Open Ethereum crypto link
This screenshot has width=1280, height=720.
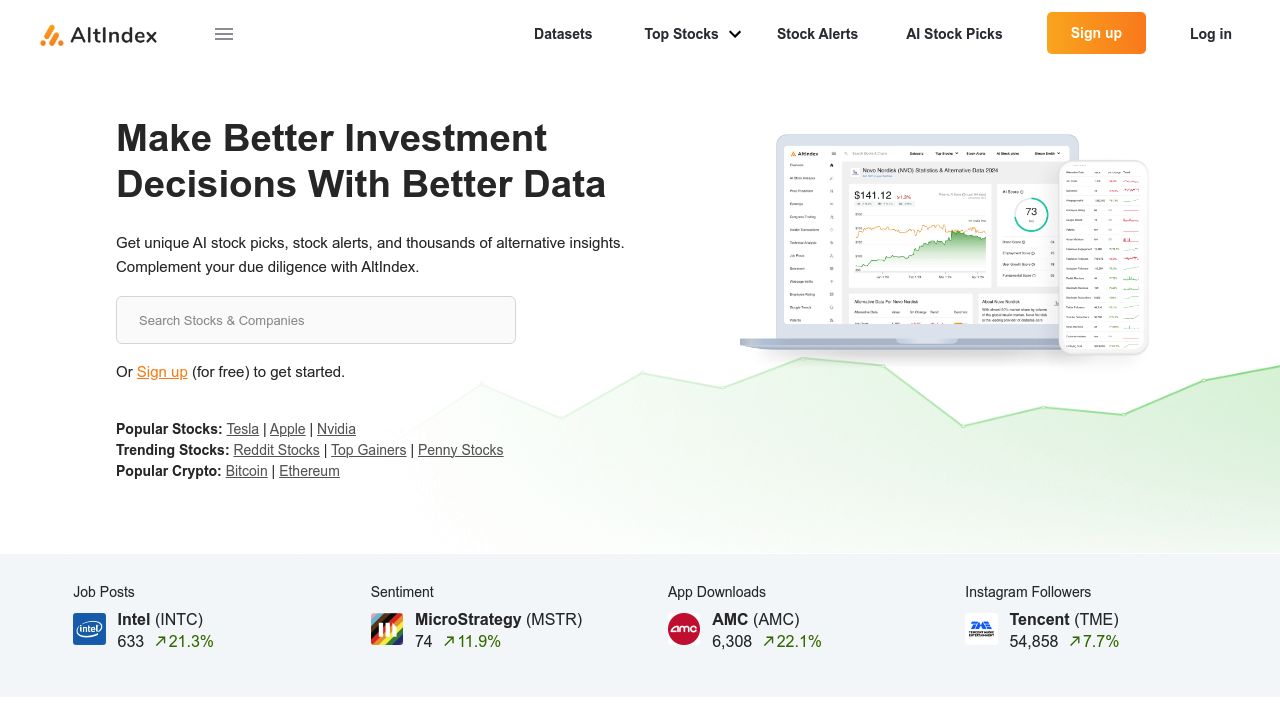pyautogui.click(x=309, y=471)
